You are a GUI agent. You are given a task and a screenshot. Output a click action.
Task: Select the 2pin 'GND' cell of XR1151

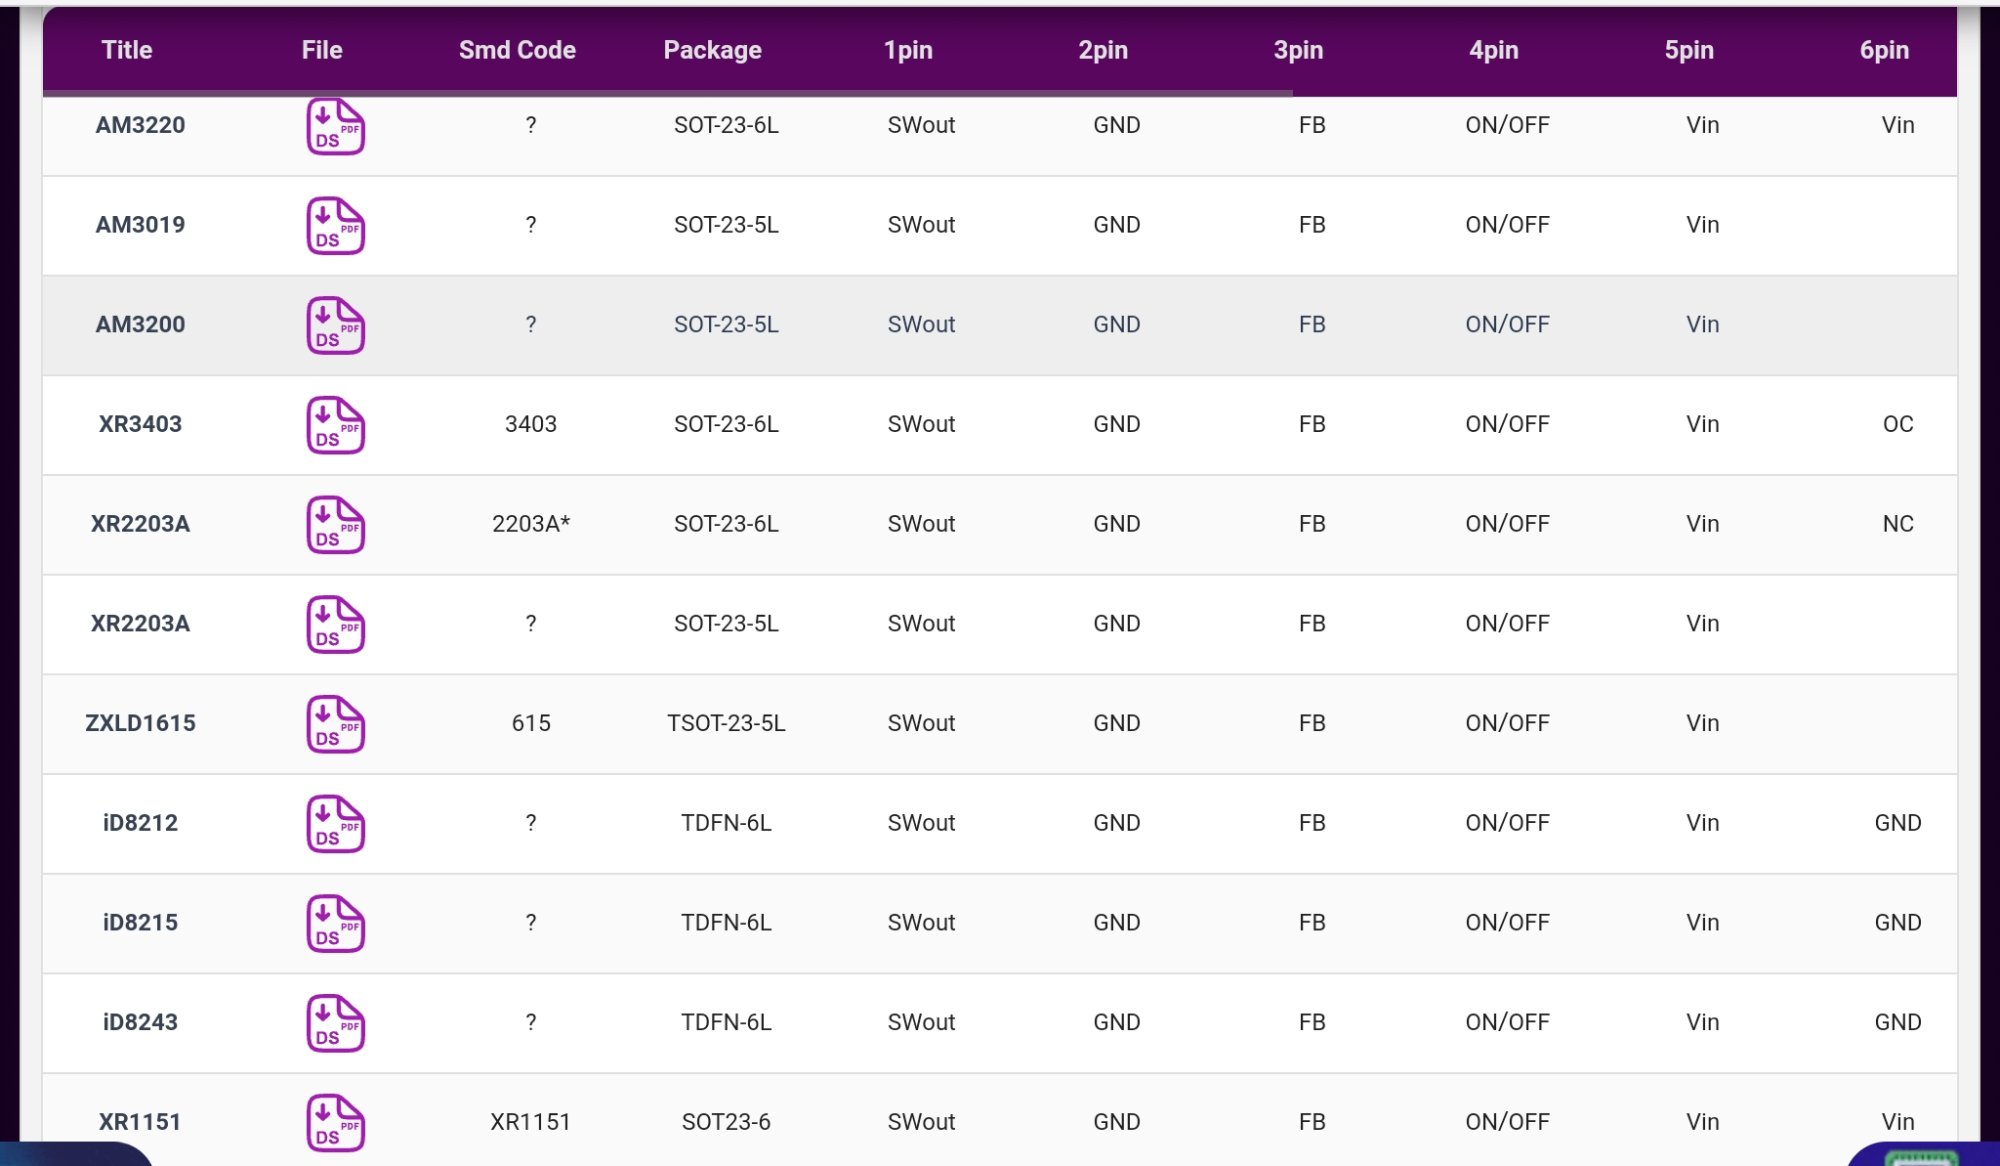coord(1117,1122)
